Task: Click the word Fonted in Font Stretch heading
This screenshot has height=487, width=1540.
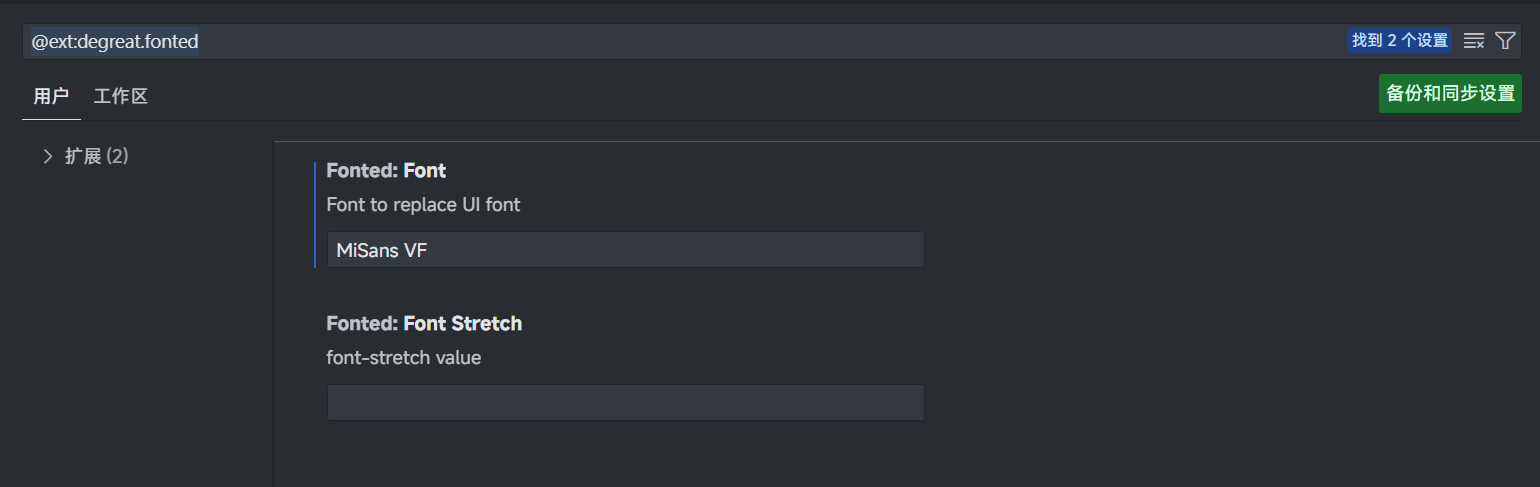Action: 362,324
